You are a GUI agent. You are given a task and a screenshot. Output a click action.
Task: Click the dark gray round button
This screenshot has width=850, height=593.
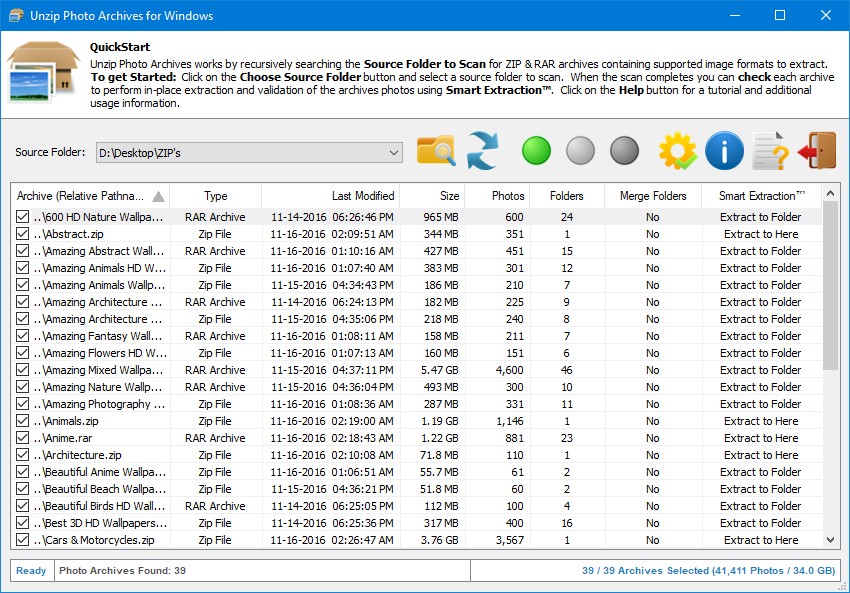(x=625, y=152)
